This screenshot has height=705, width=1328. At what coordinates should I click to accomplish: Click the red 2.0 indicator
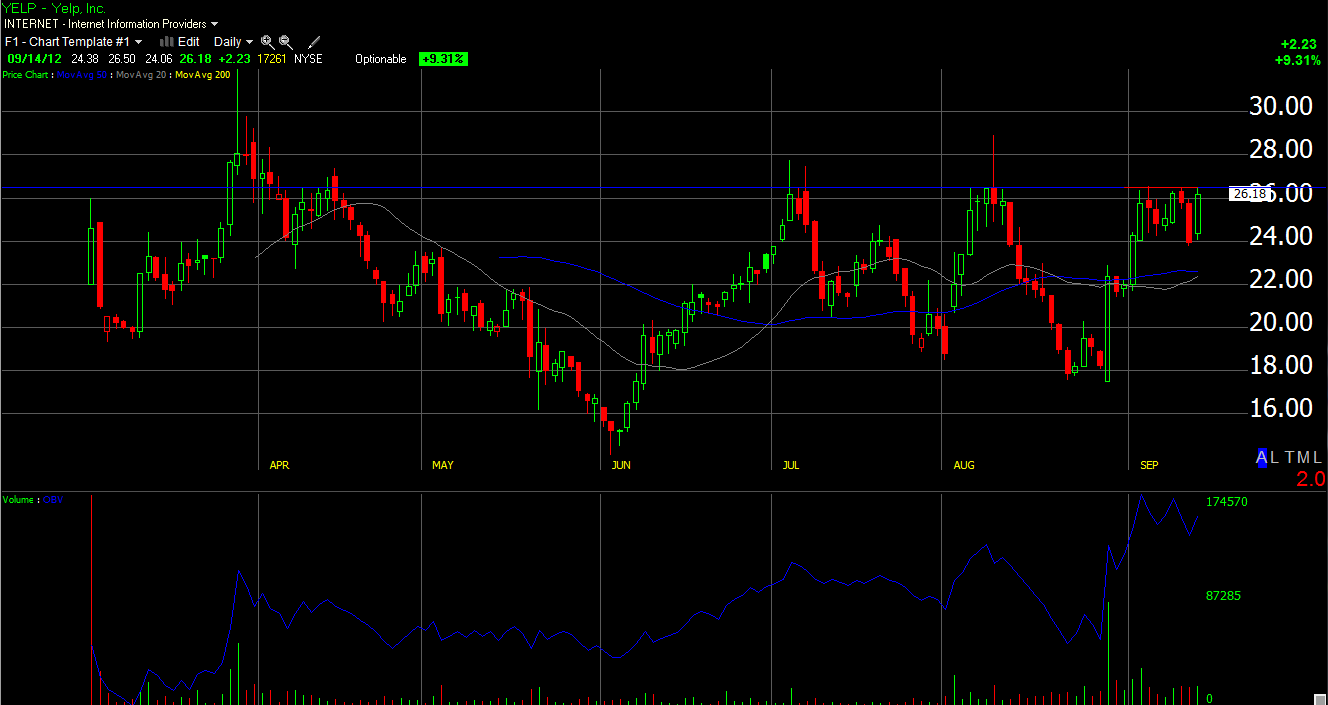click(x=1310, y=479)
